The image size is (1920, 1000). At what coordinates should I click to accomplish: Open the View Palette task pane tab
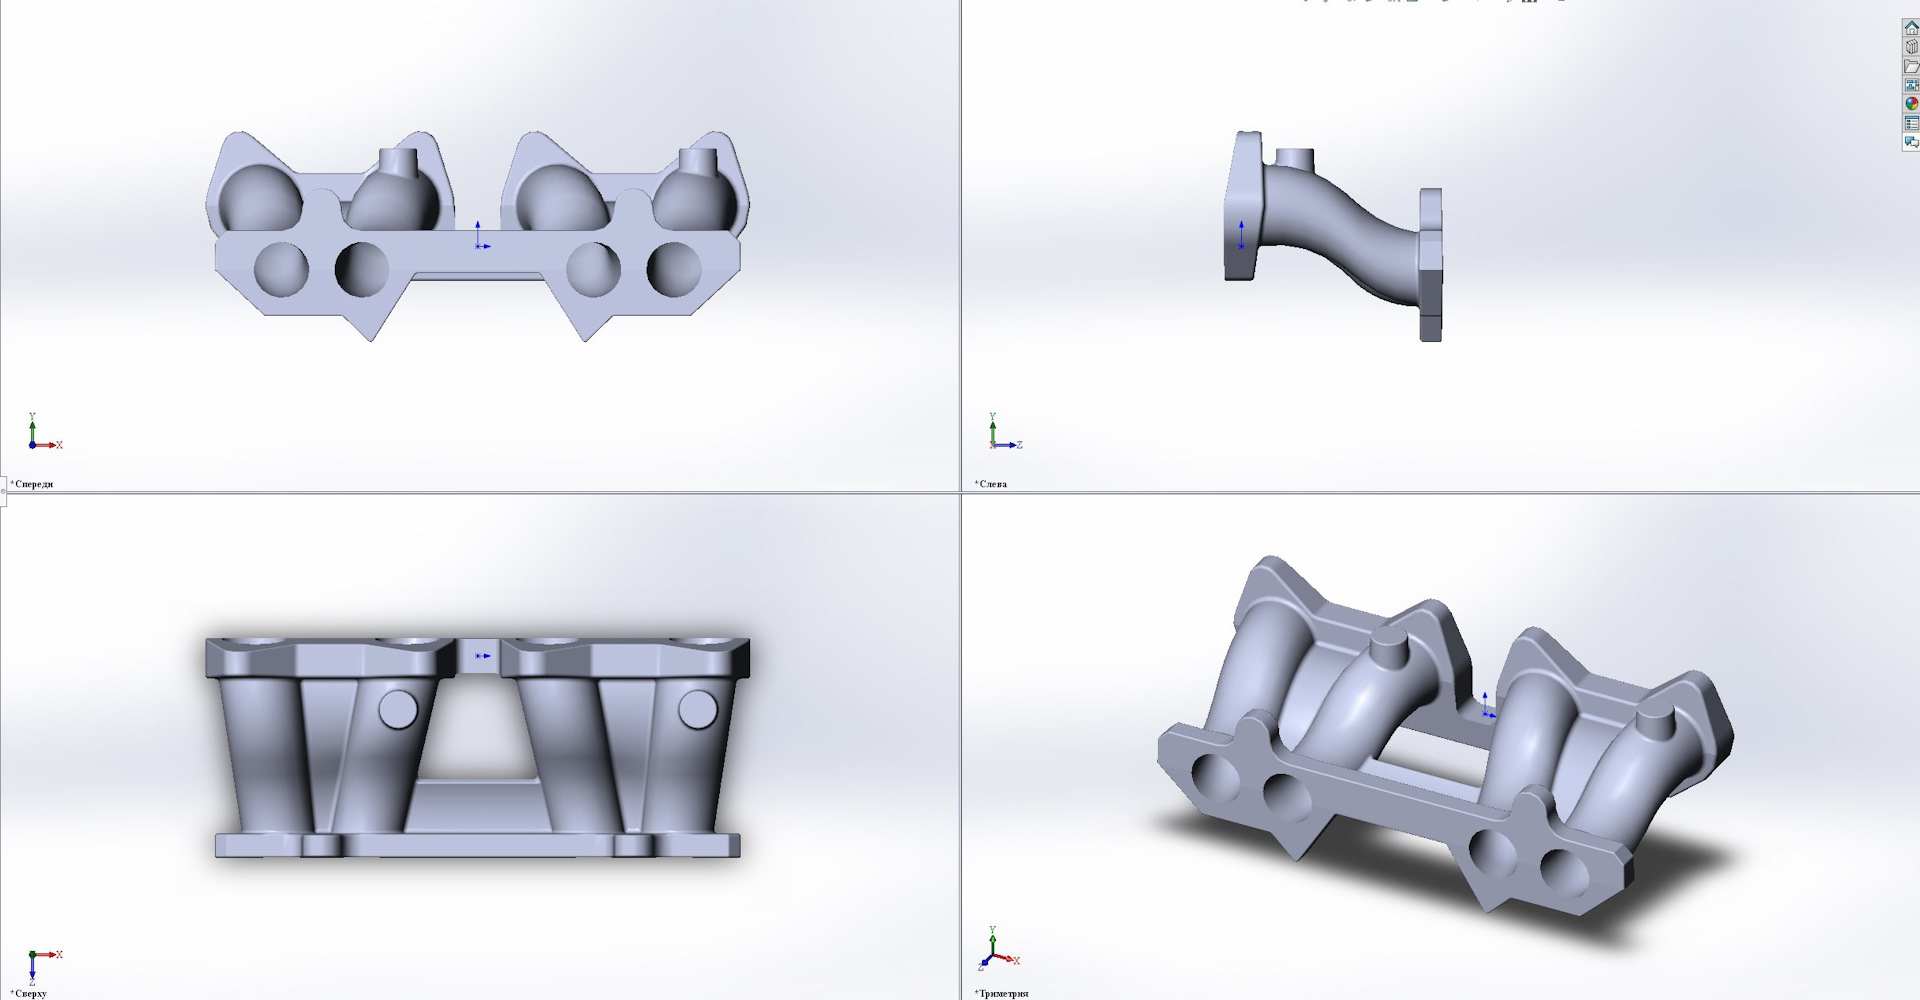(1911, 85)
